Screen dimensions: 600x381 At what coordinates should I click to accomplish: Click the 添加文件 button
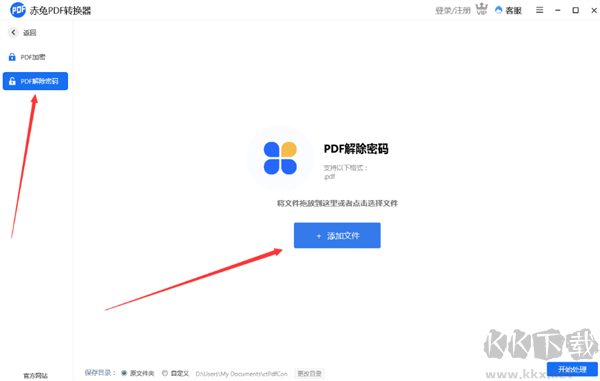[337, 235]
